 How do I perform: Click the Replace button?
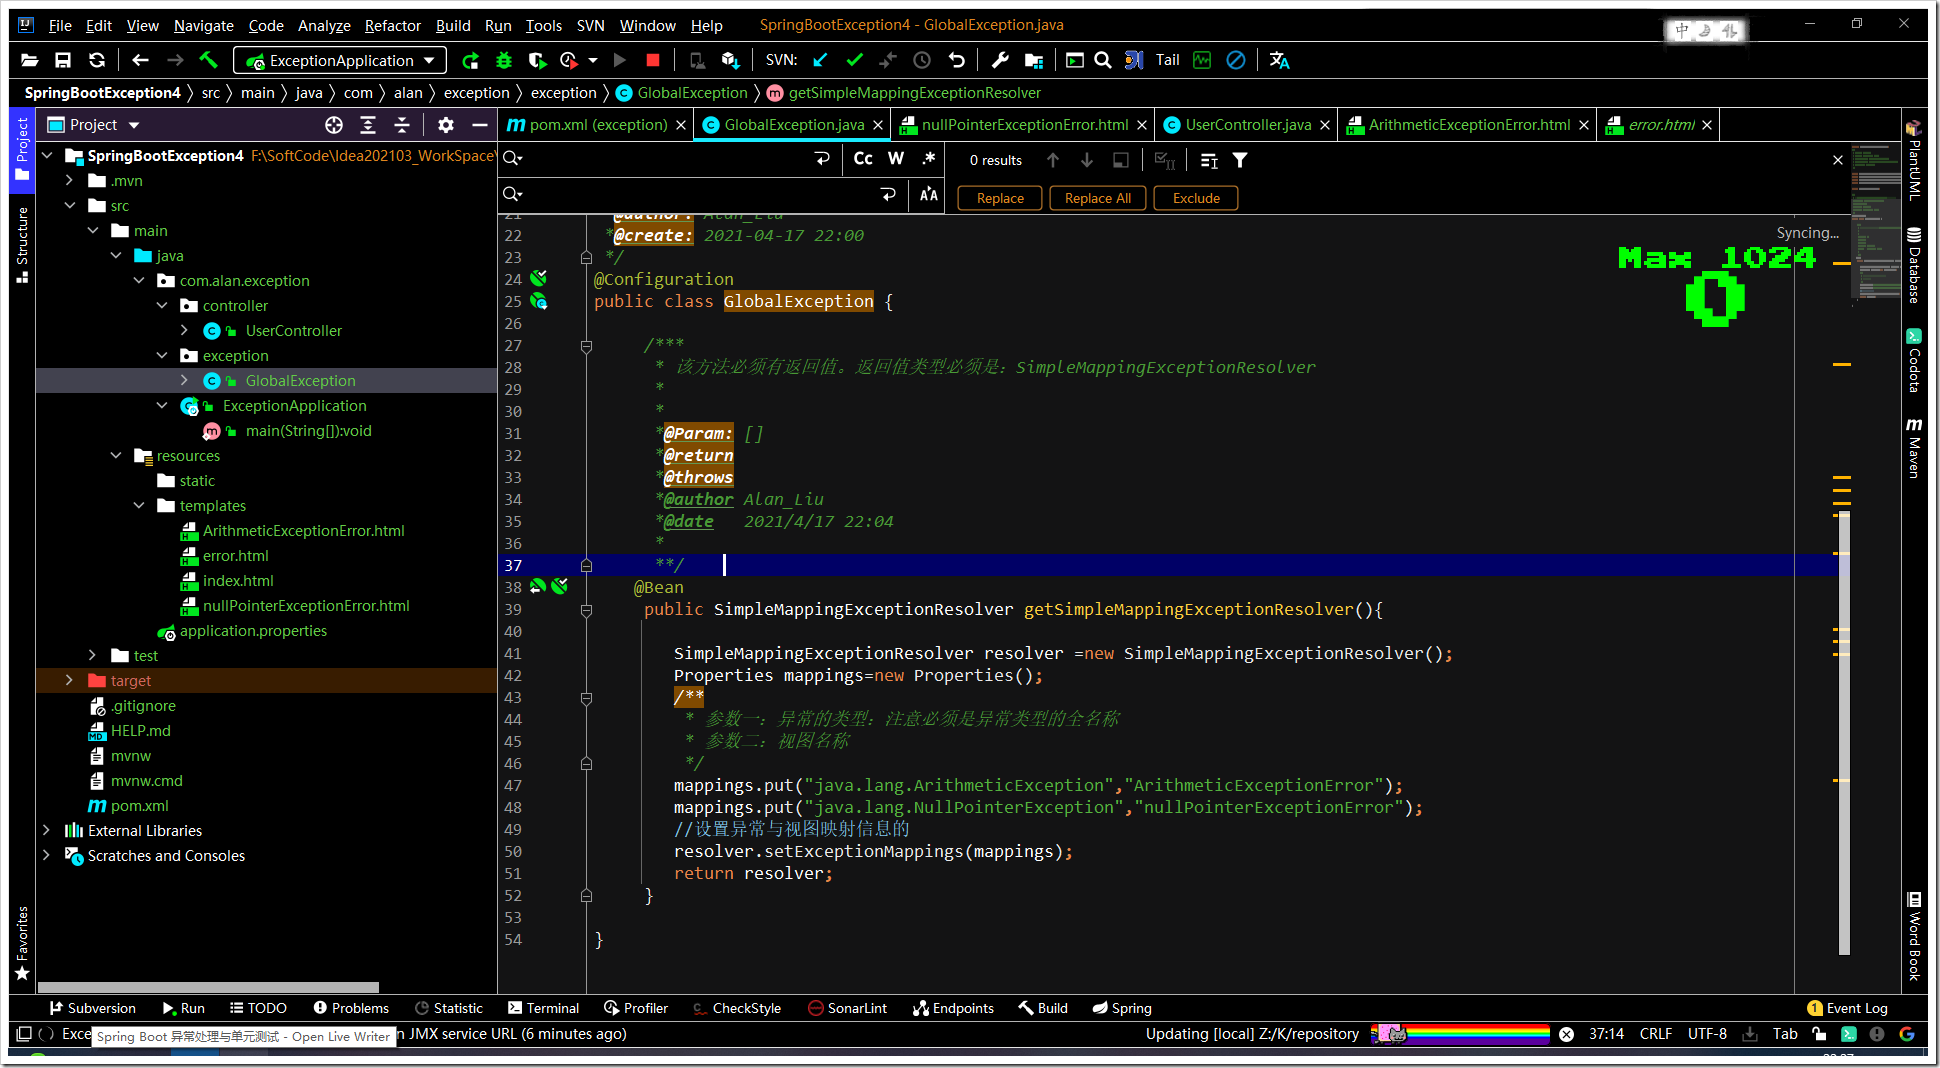pyautogui.click(x=1000, y=198)
